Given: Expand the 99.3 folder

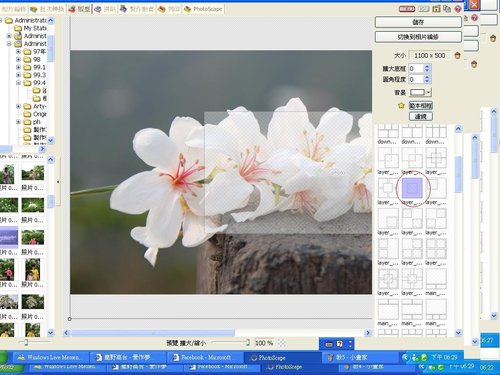Looking at the screenshot, I should point(19,75).
